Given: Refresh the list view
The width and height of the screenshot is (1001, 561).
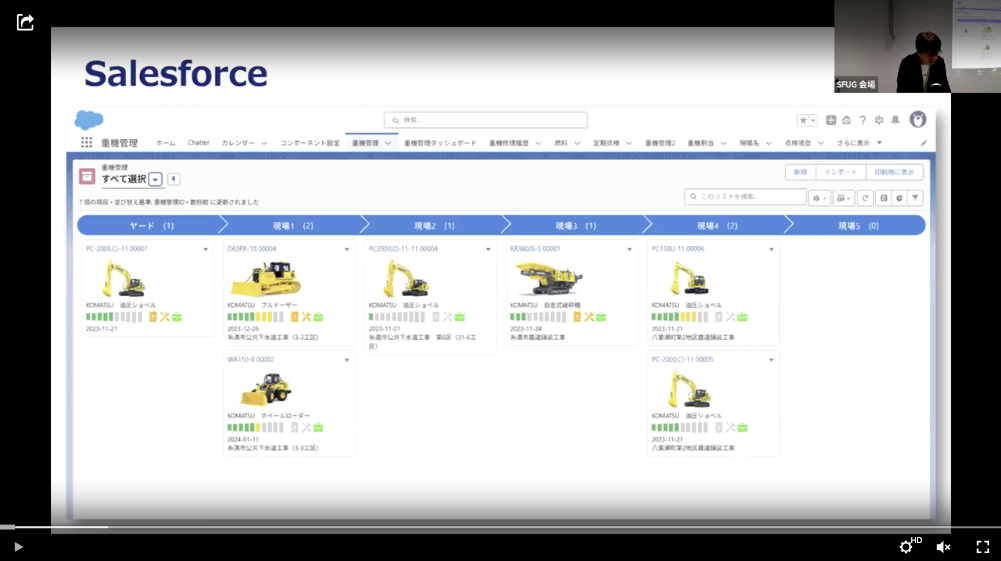Looking at the screenshot, I should tap(865, 198).
